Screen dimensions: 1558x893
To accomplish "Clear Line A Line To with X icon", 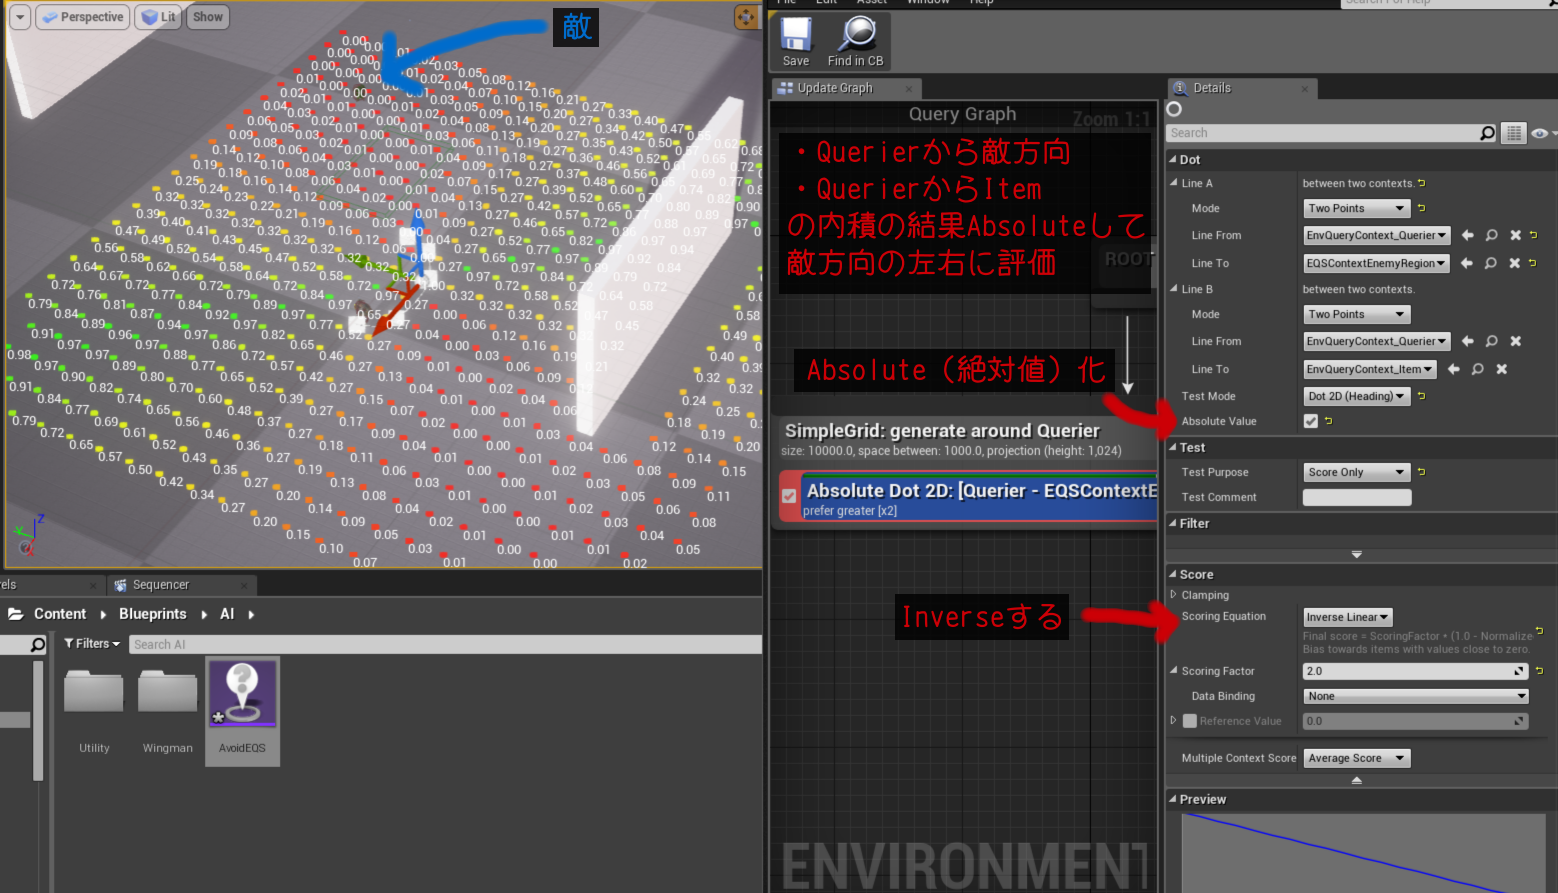I will pos(1514,263).
